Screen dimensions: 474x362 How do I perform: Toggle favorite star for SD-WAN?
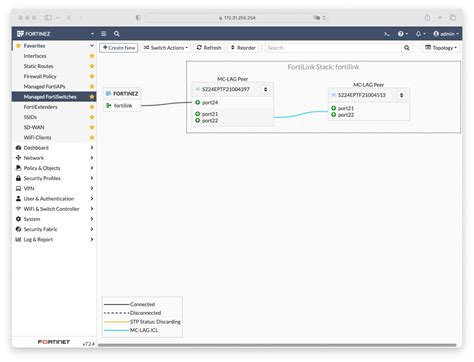92,127
